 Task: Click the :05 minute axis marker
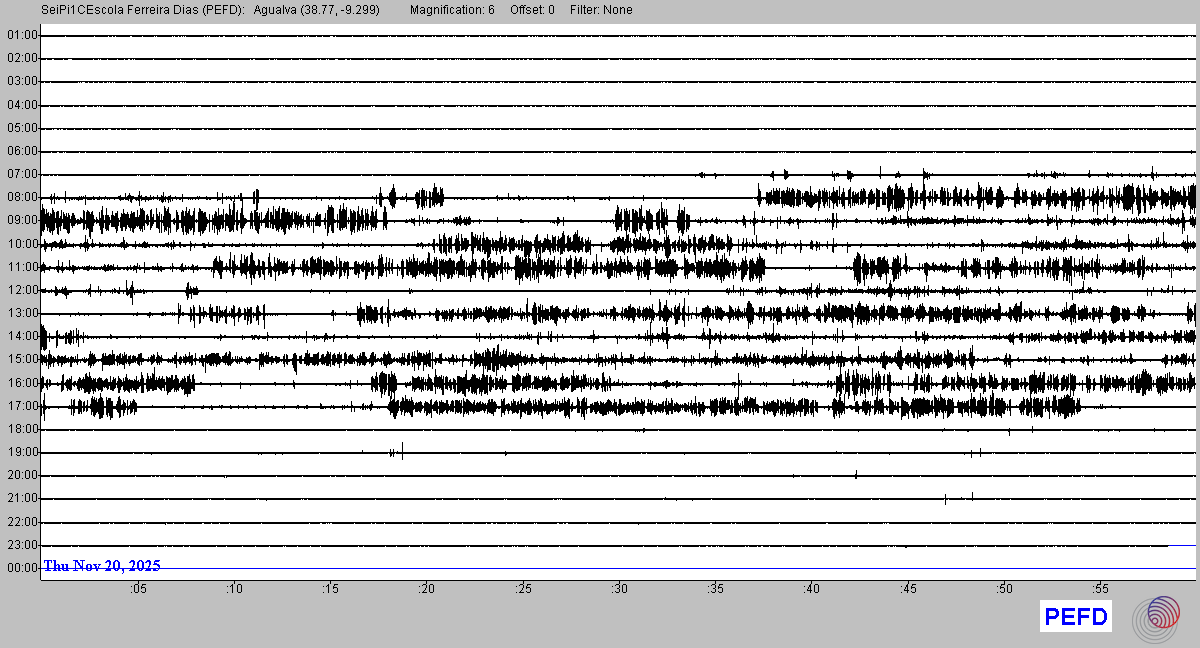(138, 589)
